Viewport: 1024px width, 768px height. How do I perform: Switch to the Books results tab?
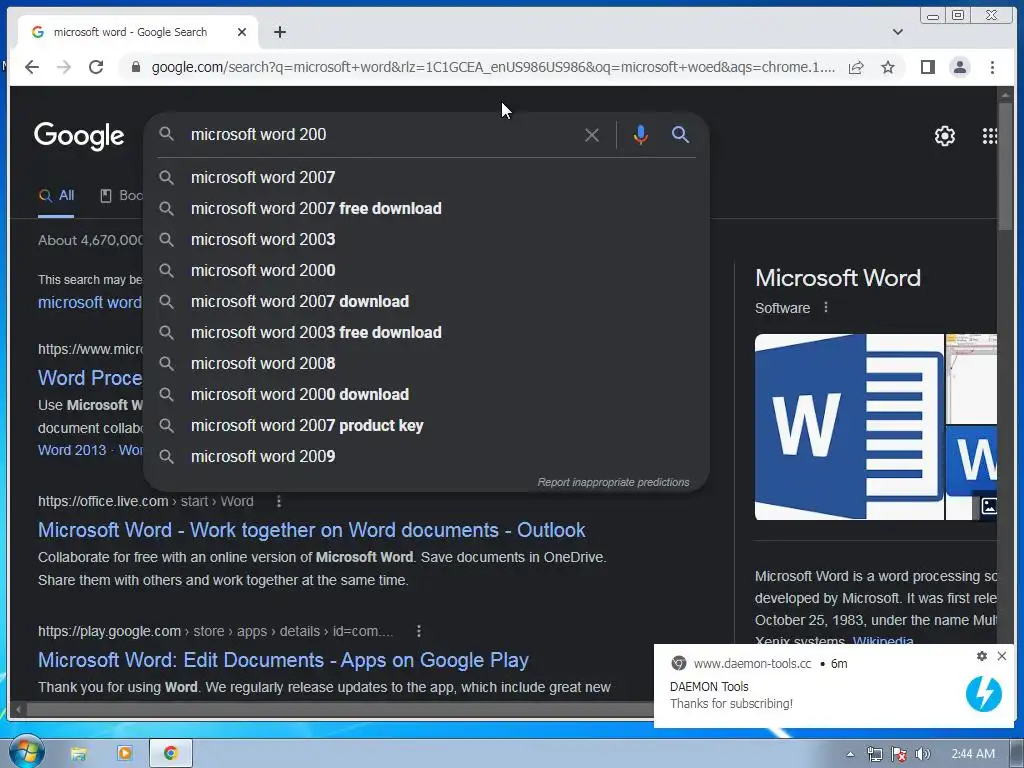121,195
